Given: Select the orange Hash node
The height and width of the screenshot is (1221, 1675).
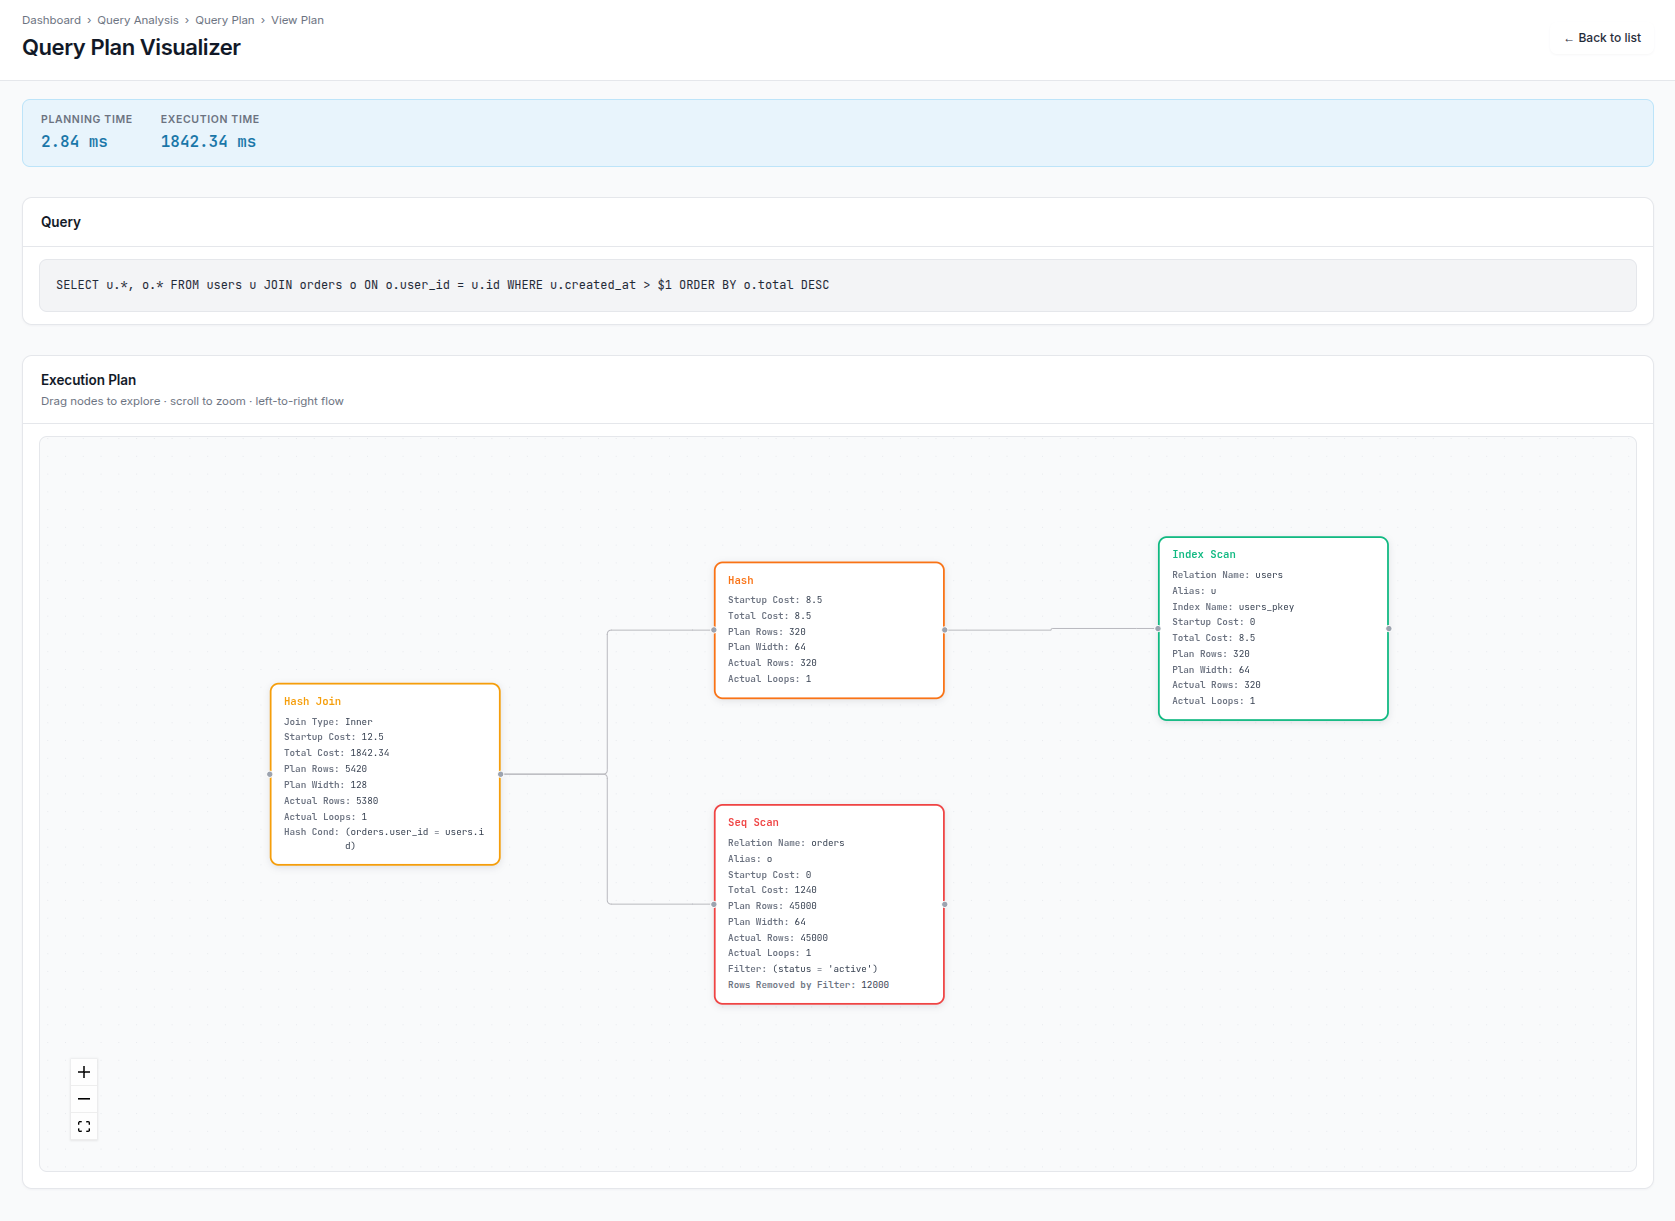Looking at the screenshot, I should click(829, 630).
